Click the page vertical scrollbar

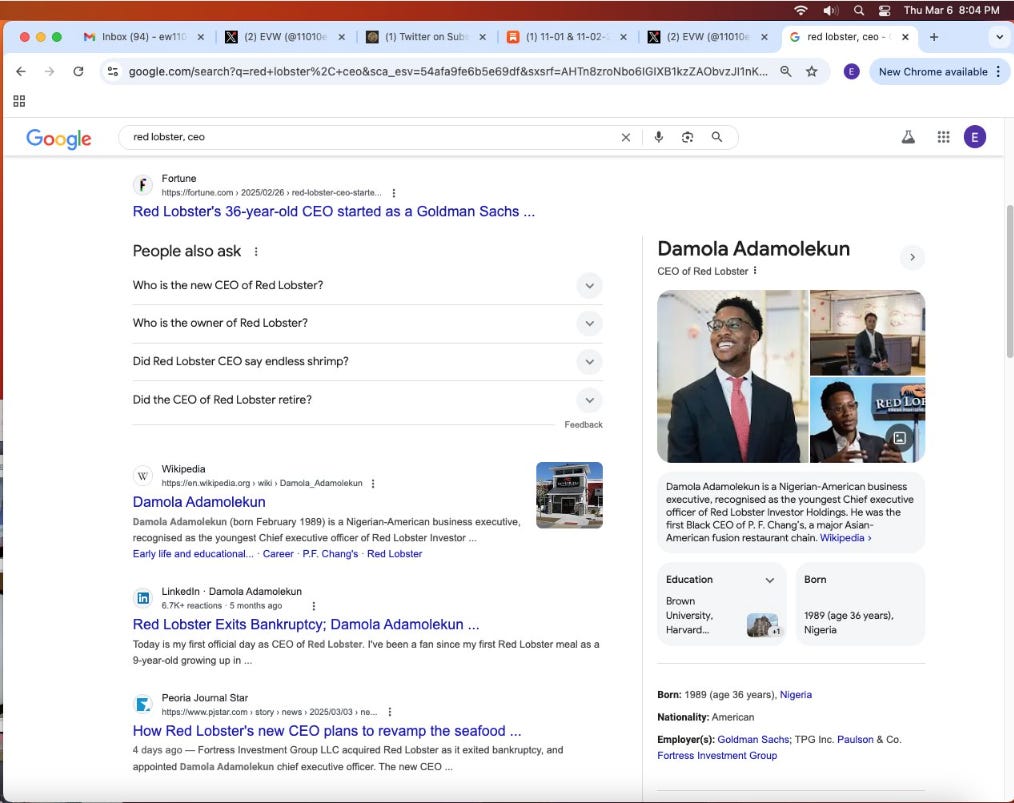click(x=1009, y=281)
